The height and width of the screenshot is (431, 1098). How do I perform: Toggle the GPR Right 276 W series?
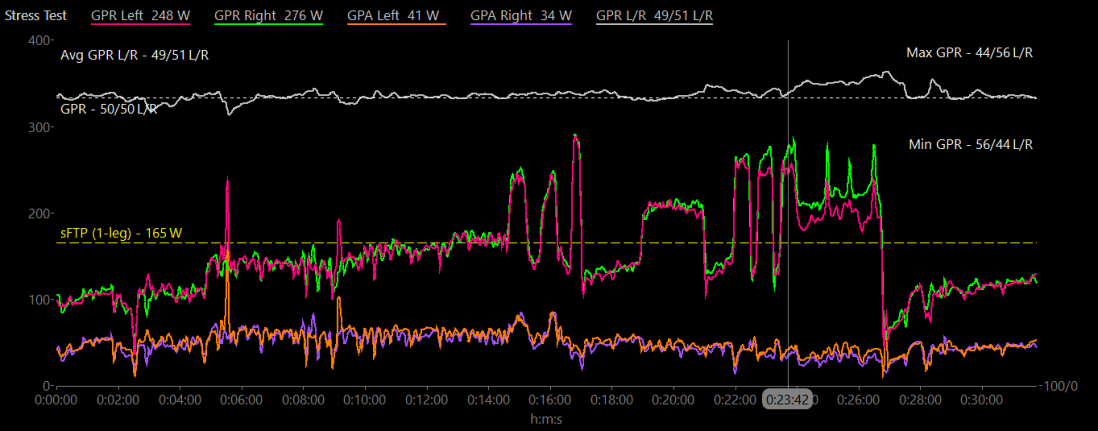click(269, 15)
